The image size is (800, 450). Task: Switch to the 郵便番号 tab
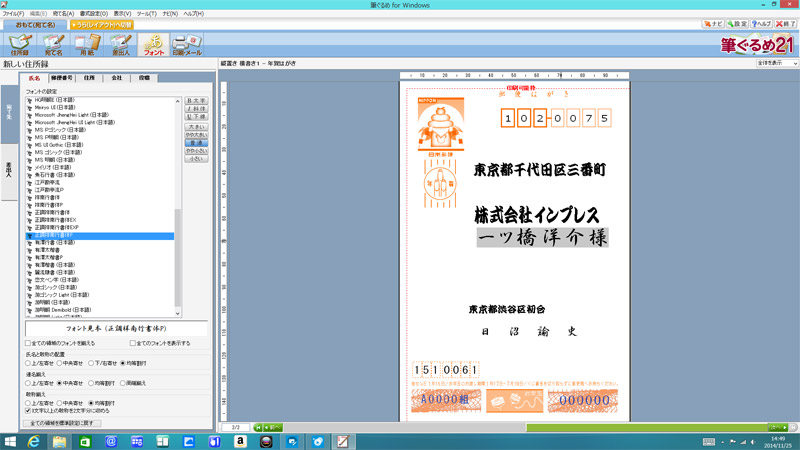click(62, 77)
